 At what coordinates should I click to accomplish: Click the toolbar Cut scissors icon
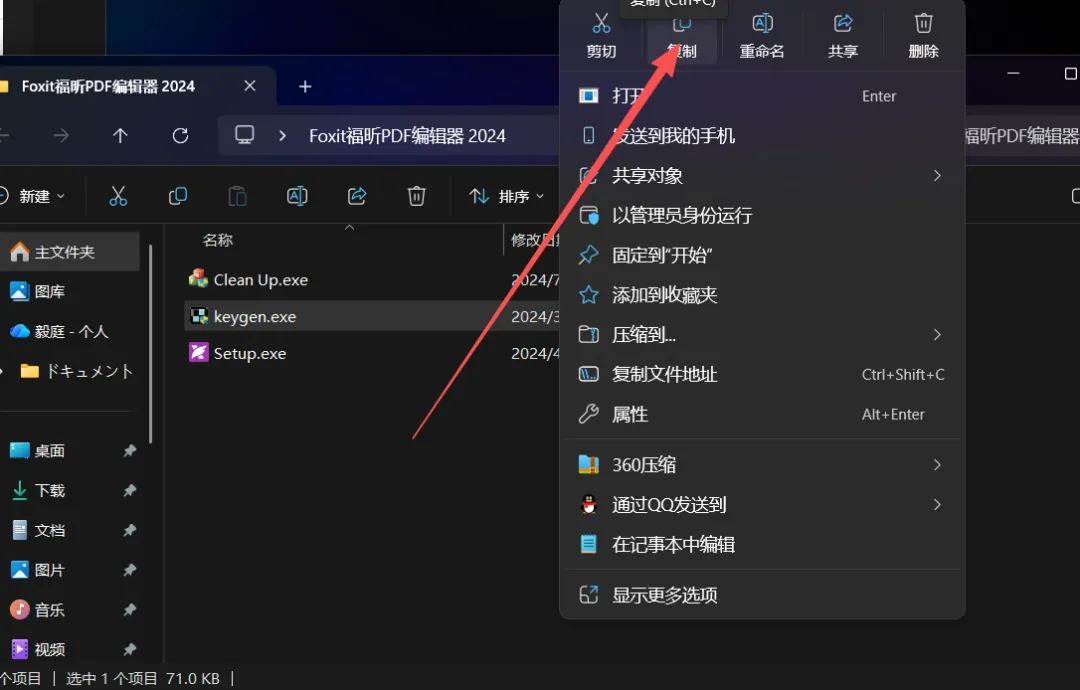[118, 196]
